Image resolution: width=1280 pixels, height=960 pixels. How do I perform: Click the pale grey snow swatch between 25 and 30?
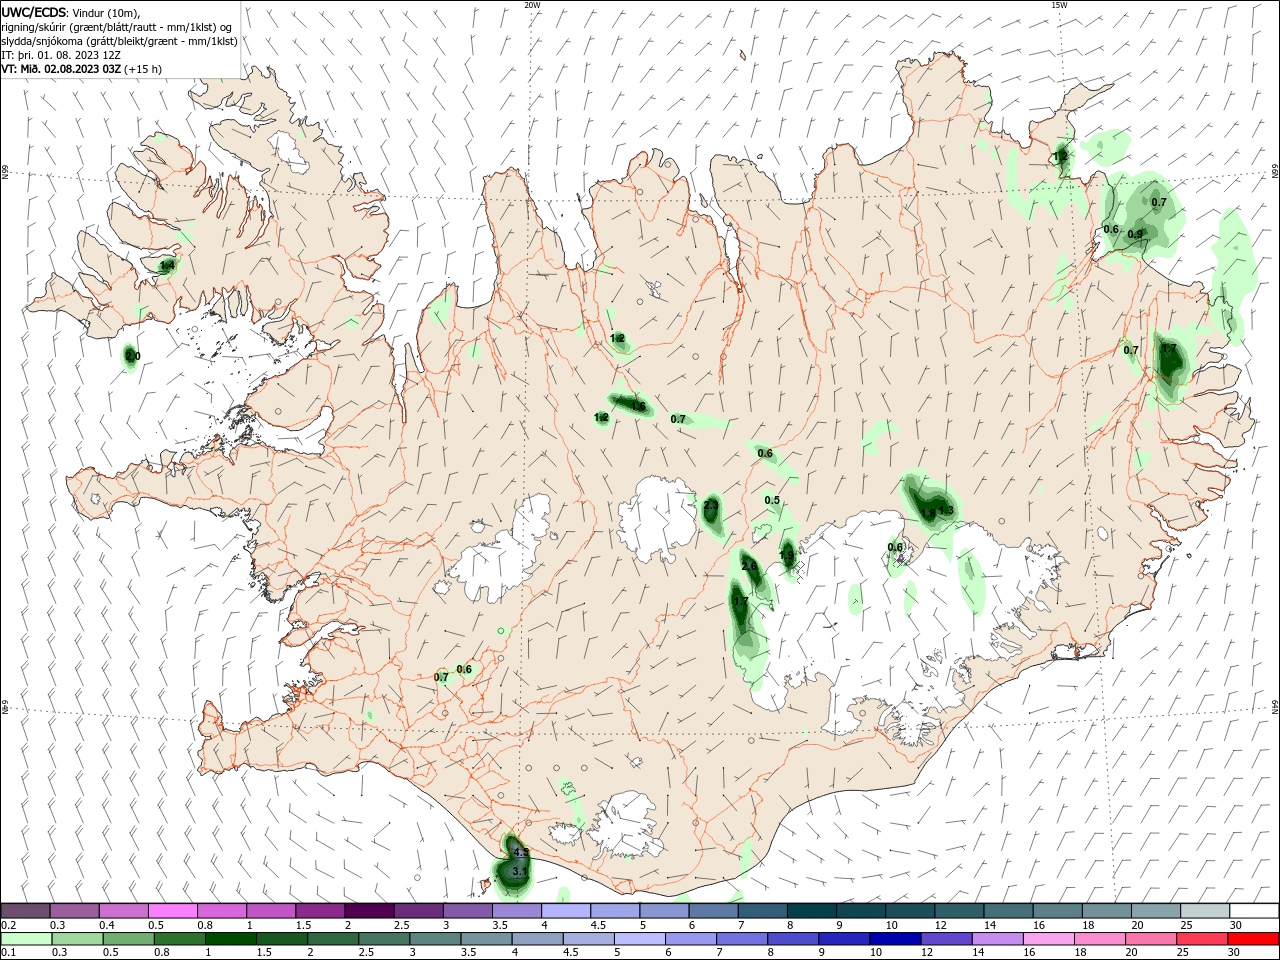[x=1203, y=910]
